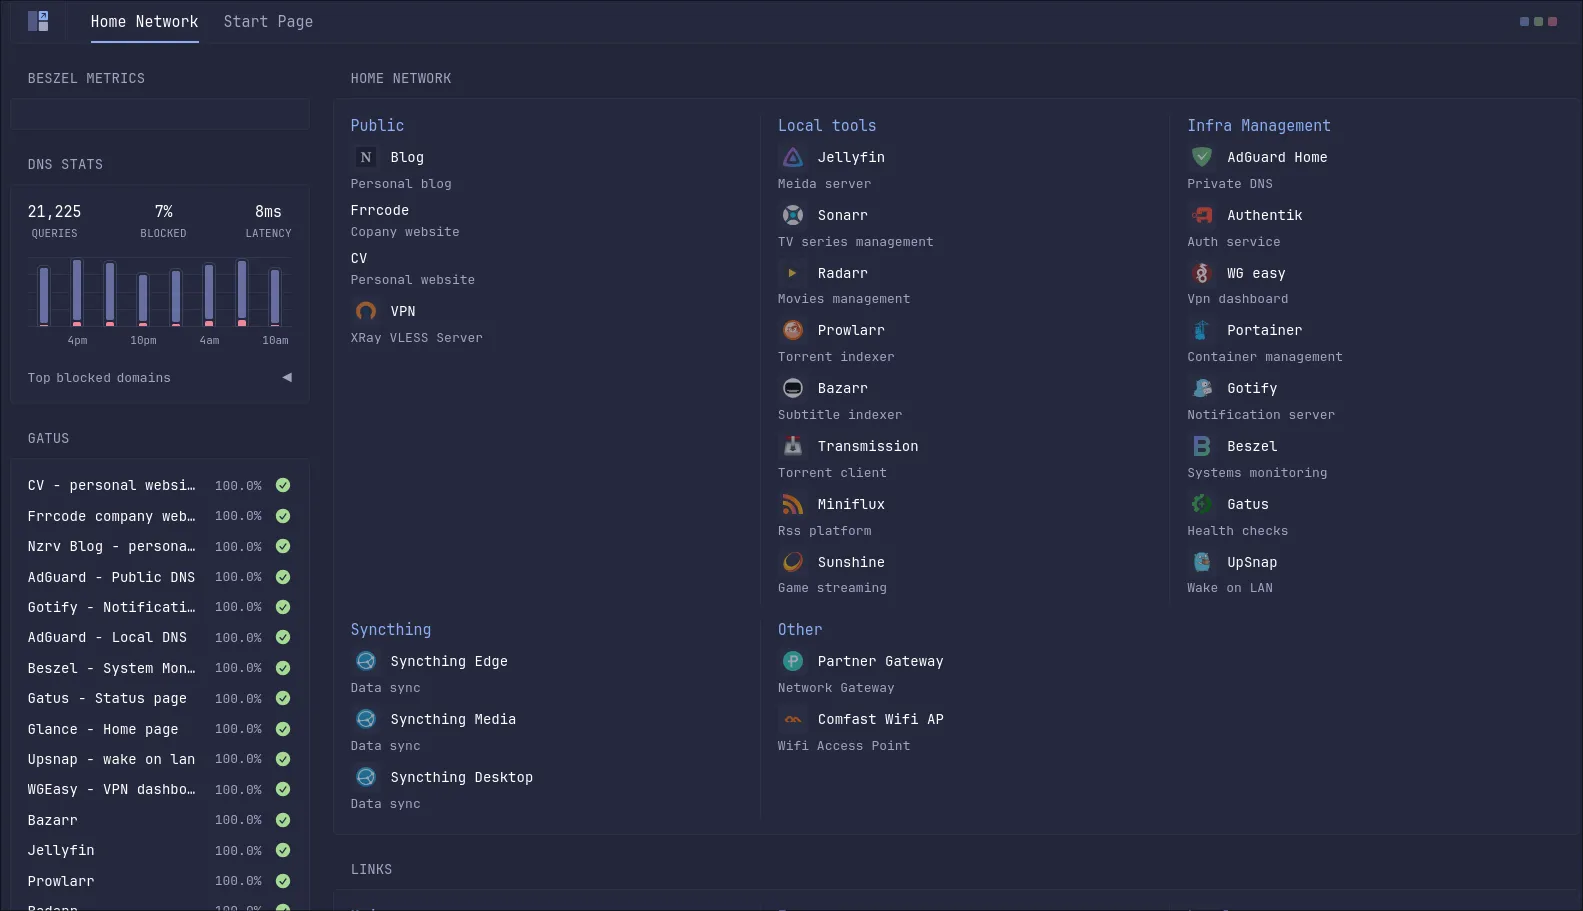Click the DNS chart bar at 10am

tap(275, 296)
